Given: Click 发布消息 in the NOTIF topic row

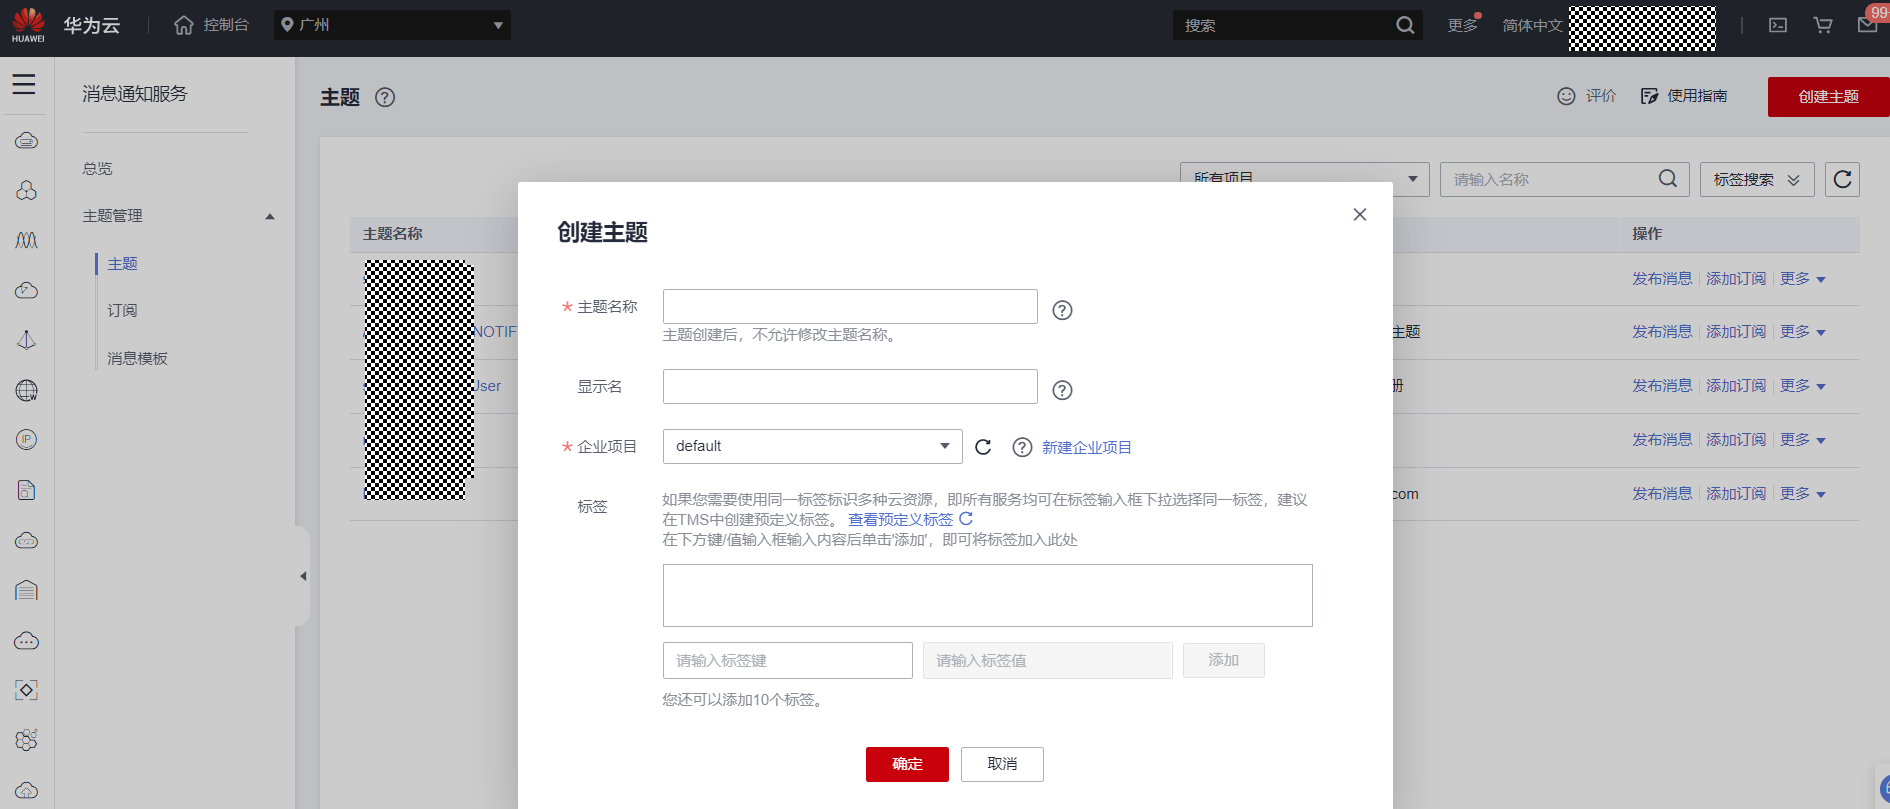Looking at the screenshot, I should 1662,332.
